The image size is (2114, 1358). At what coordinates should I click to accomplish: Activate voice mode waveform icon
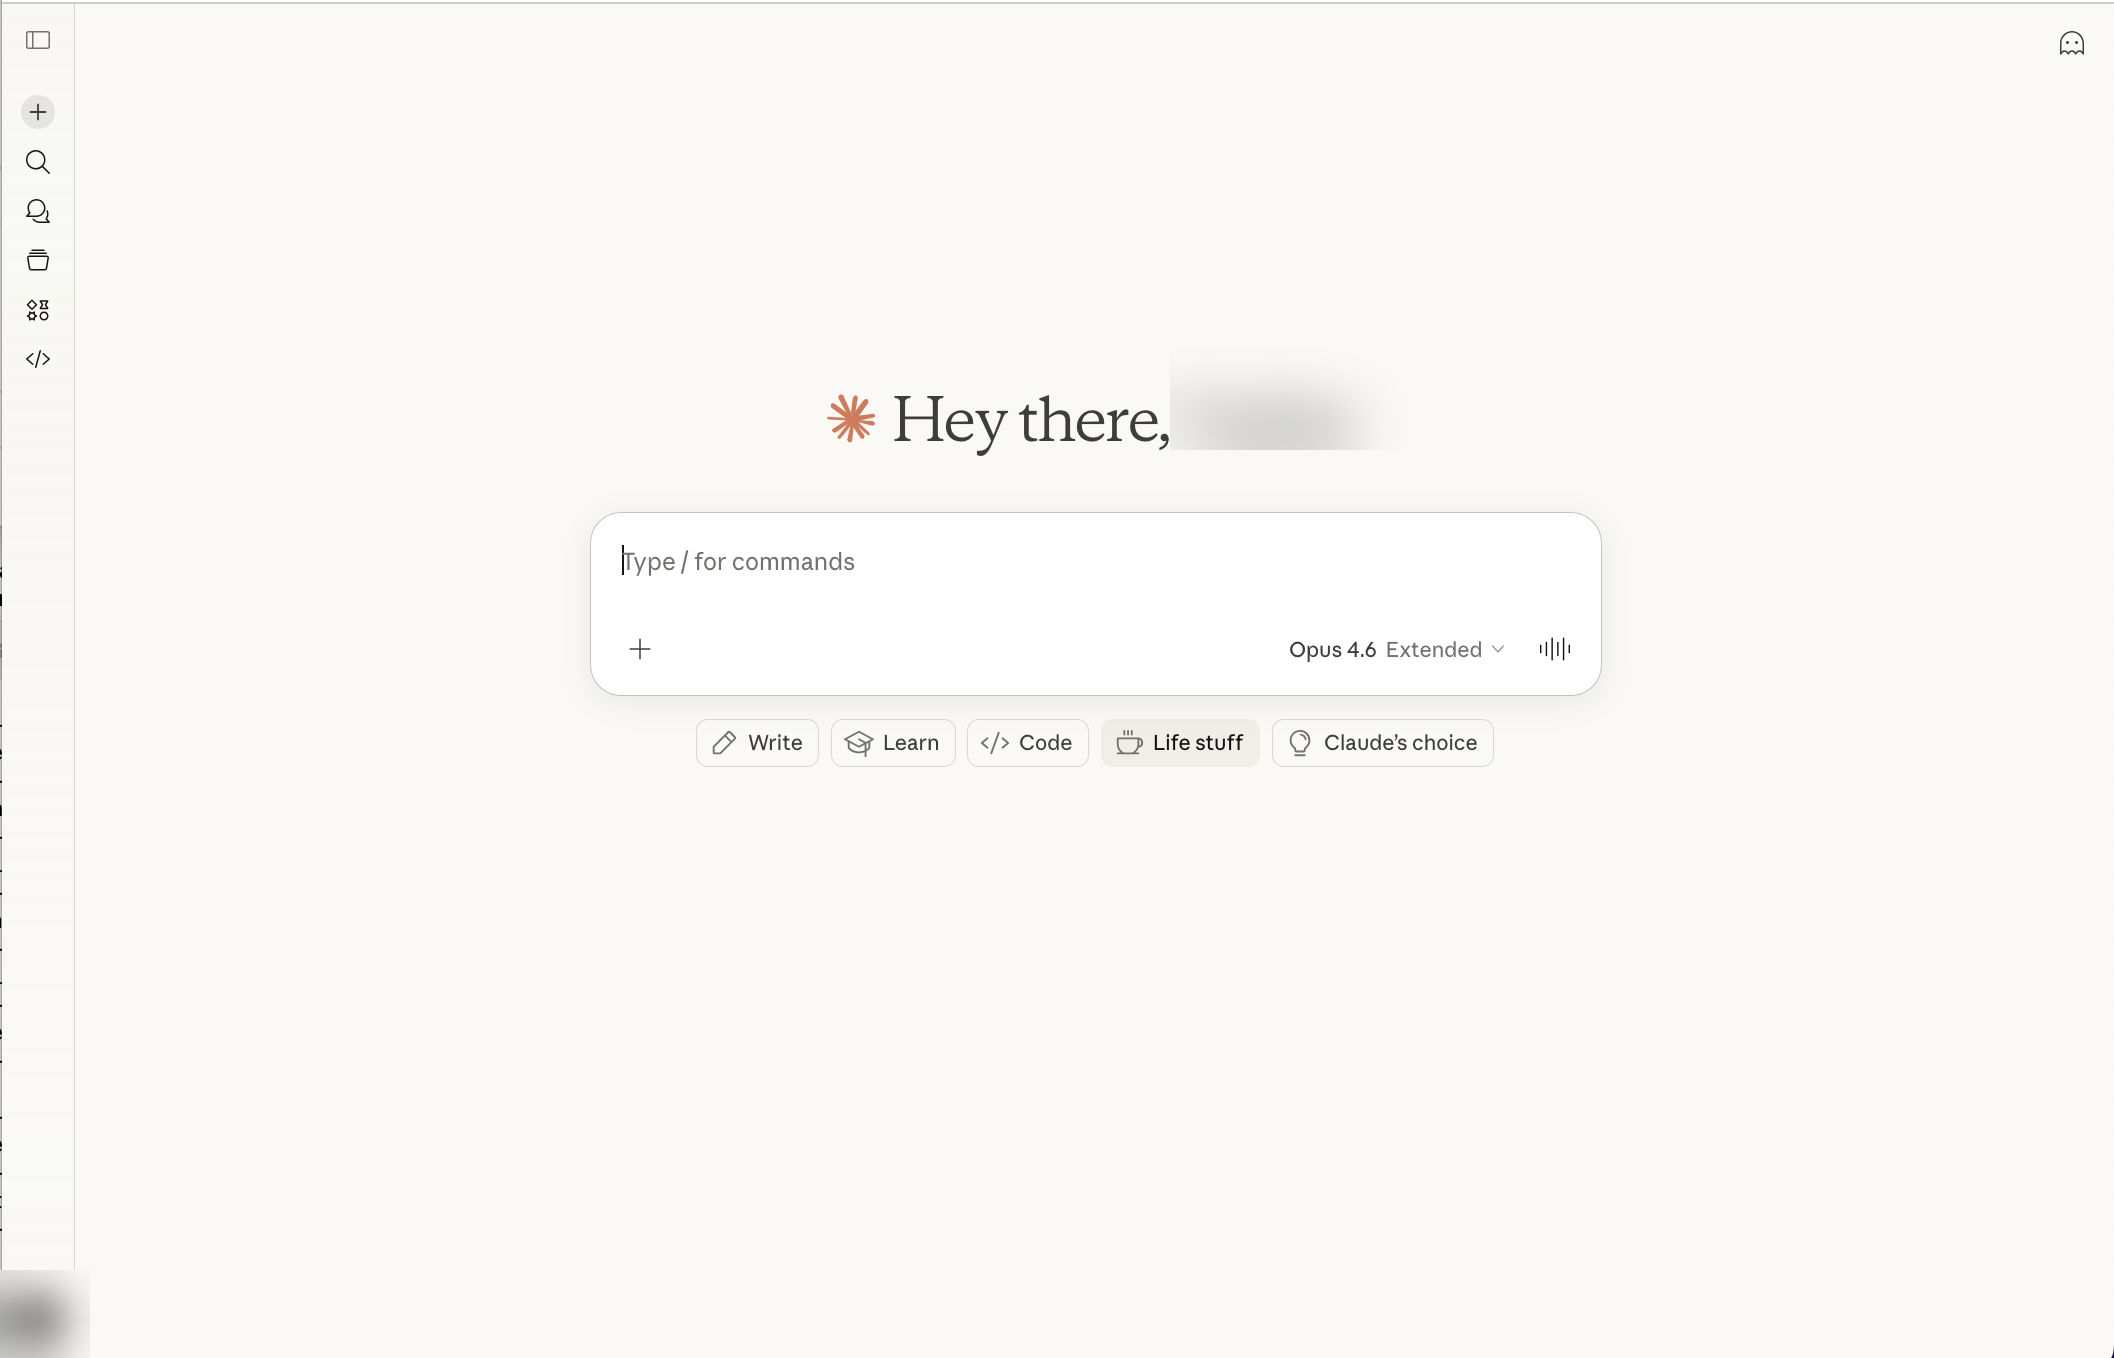click(x=1555, y=649)
